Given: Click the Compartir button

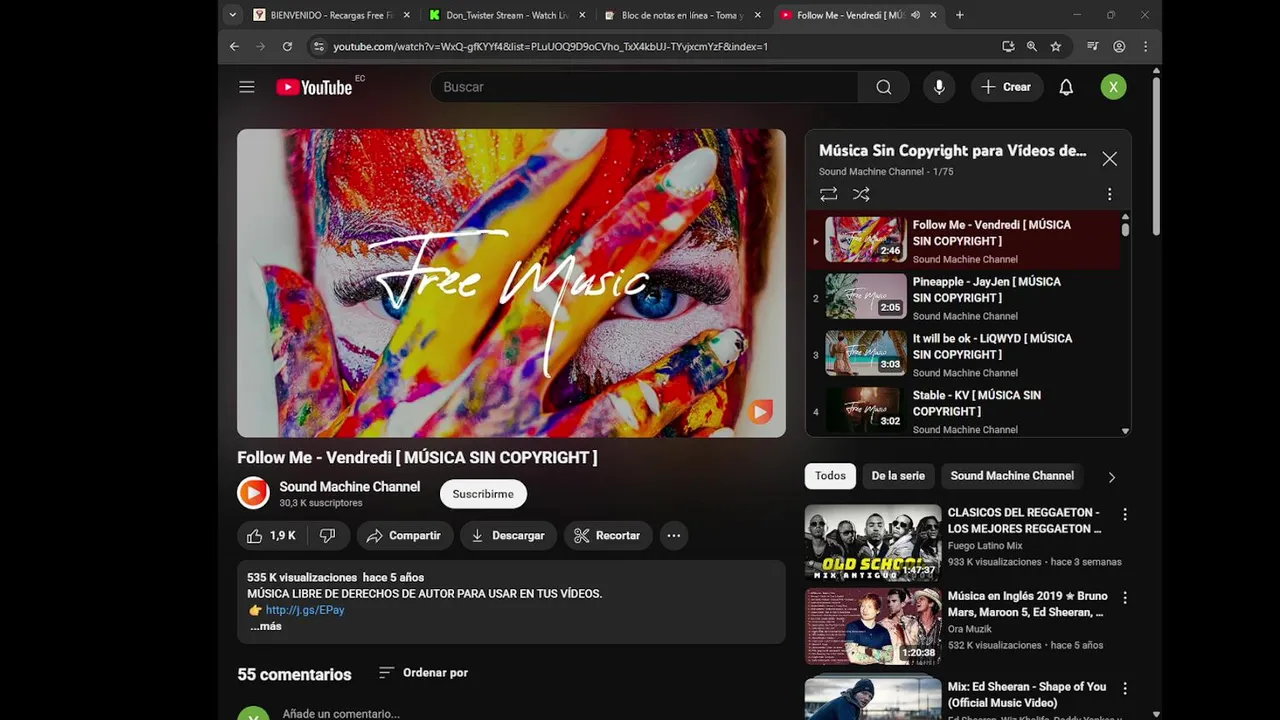Looking at the screenshot, I should pyautogui.click(x=404, y=536).
